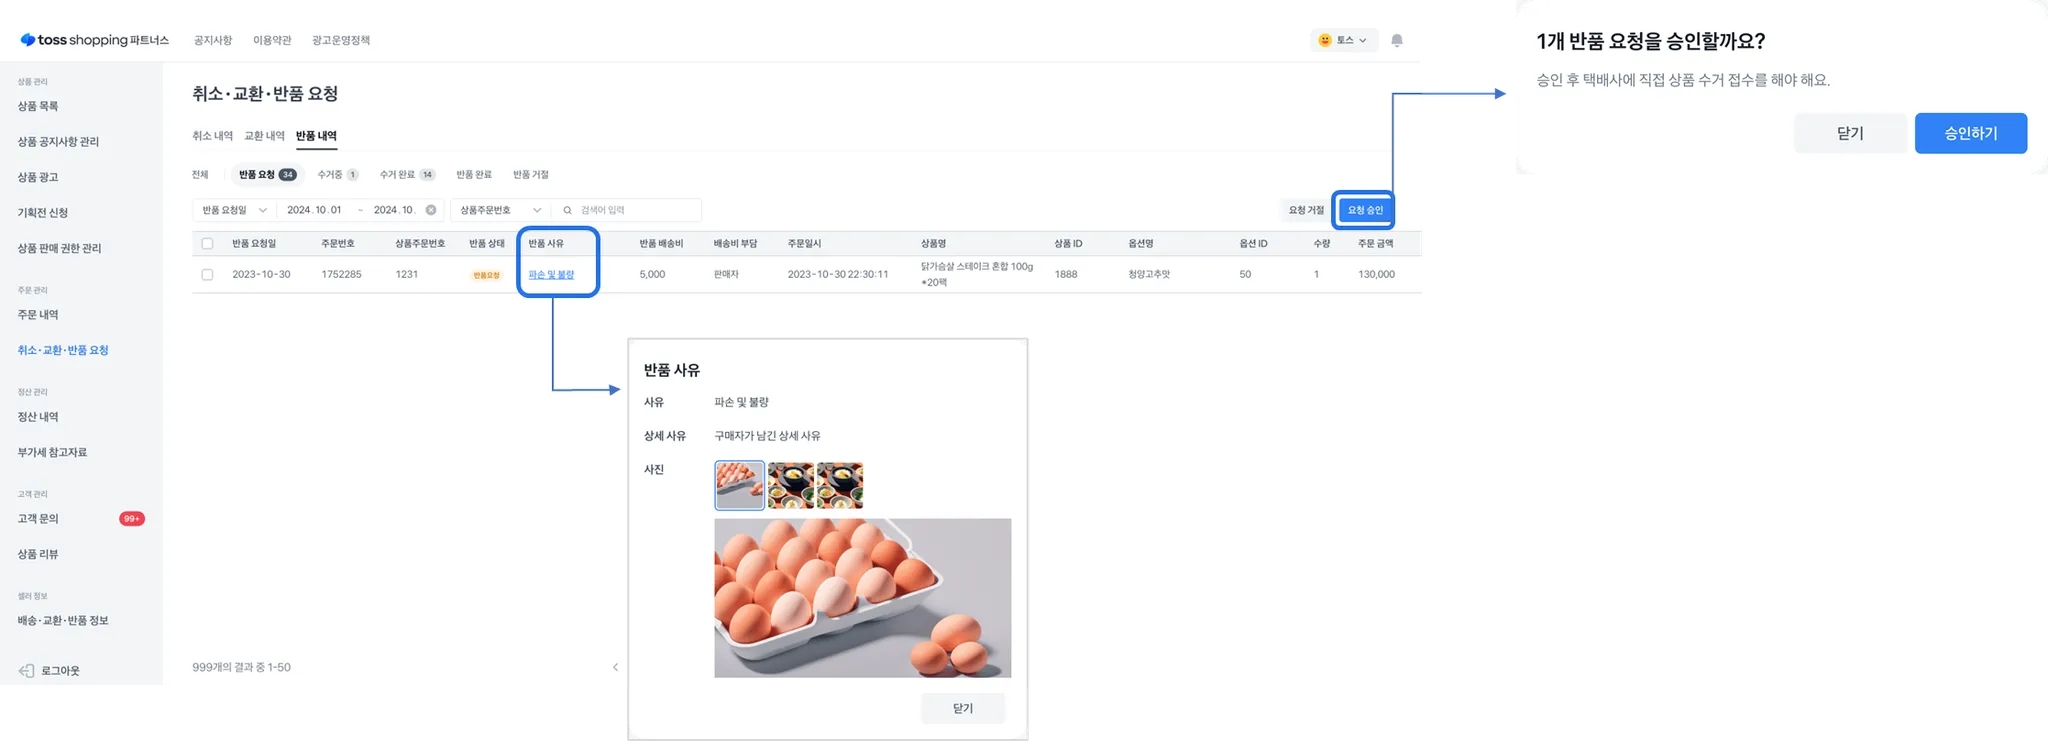Click the 반품요청 status badge in the row
The height and width of the screenshot is (741, 2048).
(486, 275)
